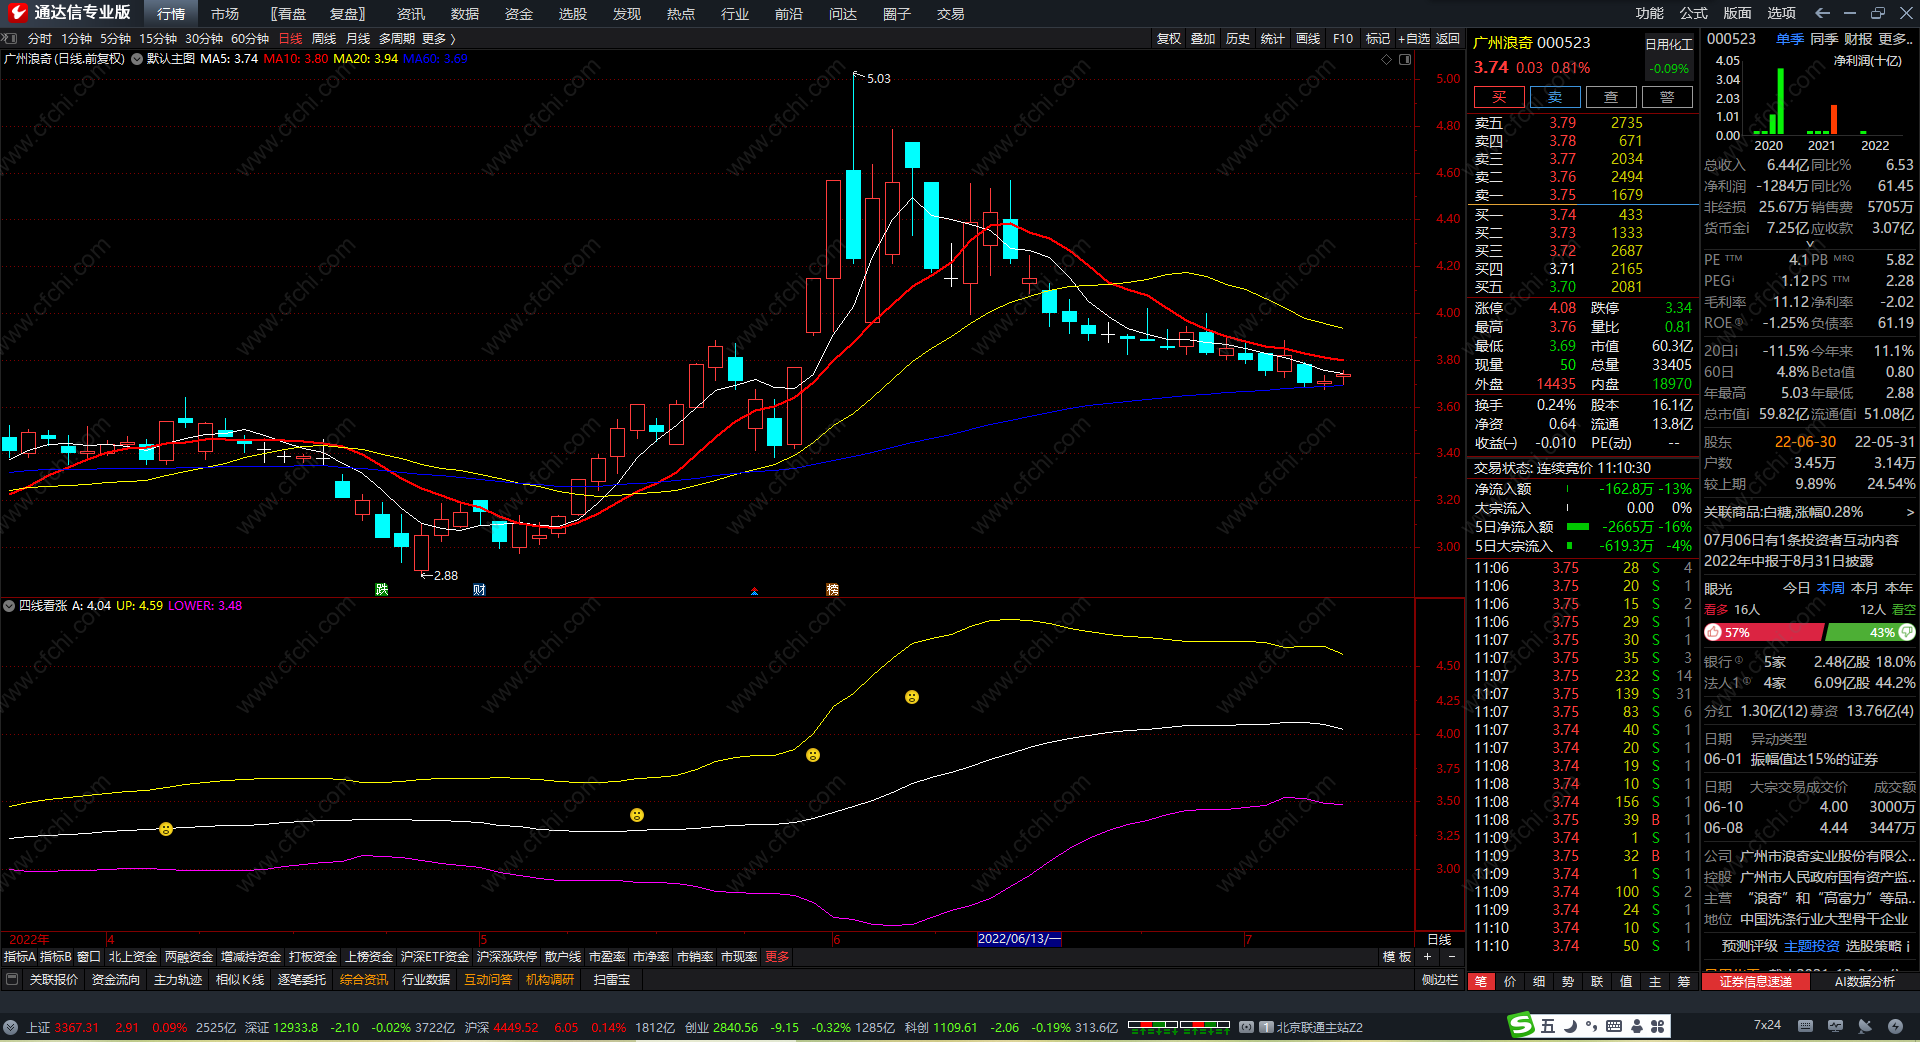Switch sentiment period to 今日
The height and width of the screenshot is (1042, 1920).
[x=1796, y=588]
